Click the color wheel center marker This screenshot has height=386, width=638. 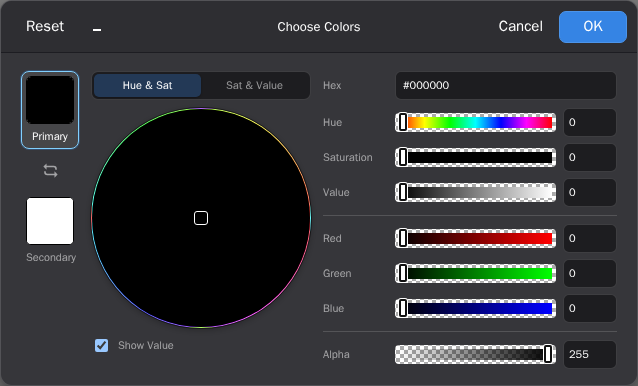click(x=201, y=218)
